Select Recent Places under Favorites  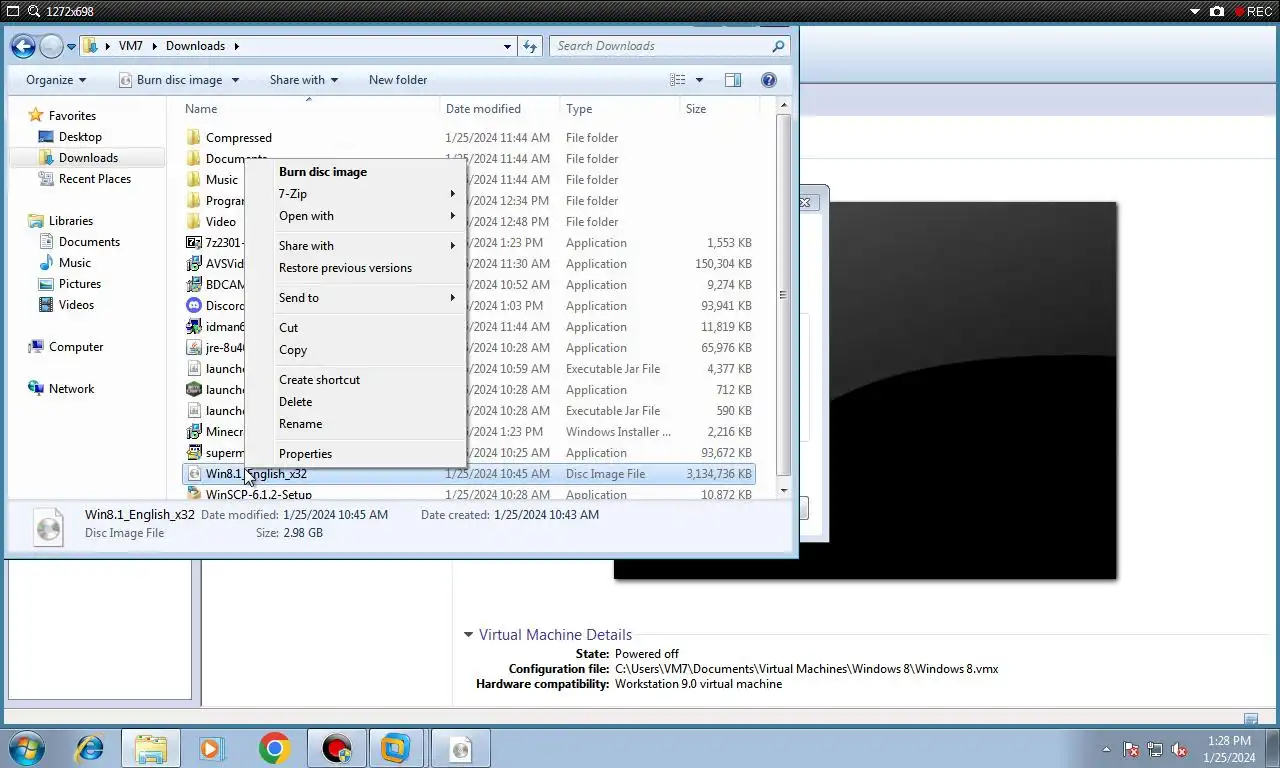[95, 179]
